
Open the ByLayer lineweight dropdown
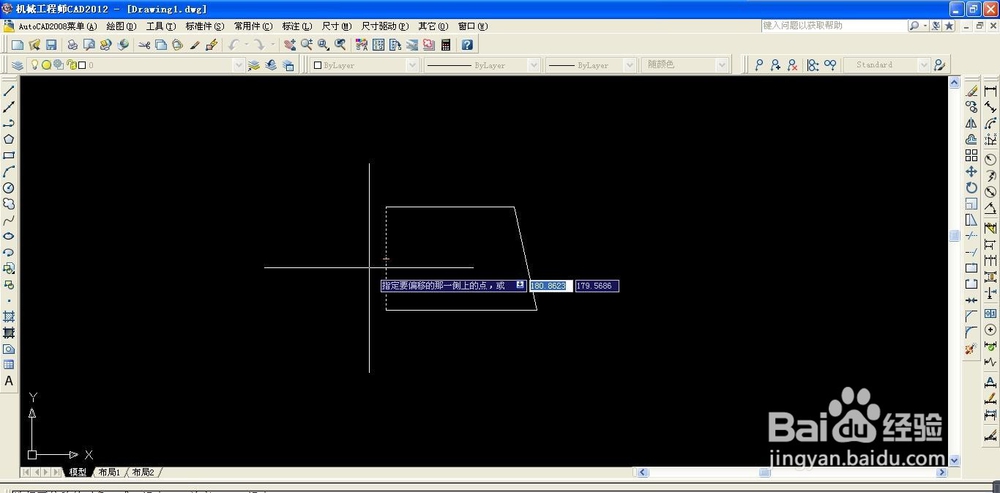[x=629, y=65]
